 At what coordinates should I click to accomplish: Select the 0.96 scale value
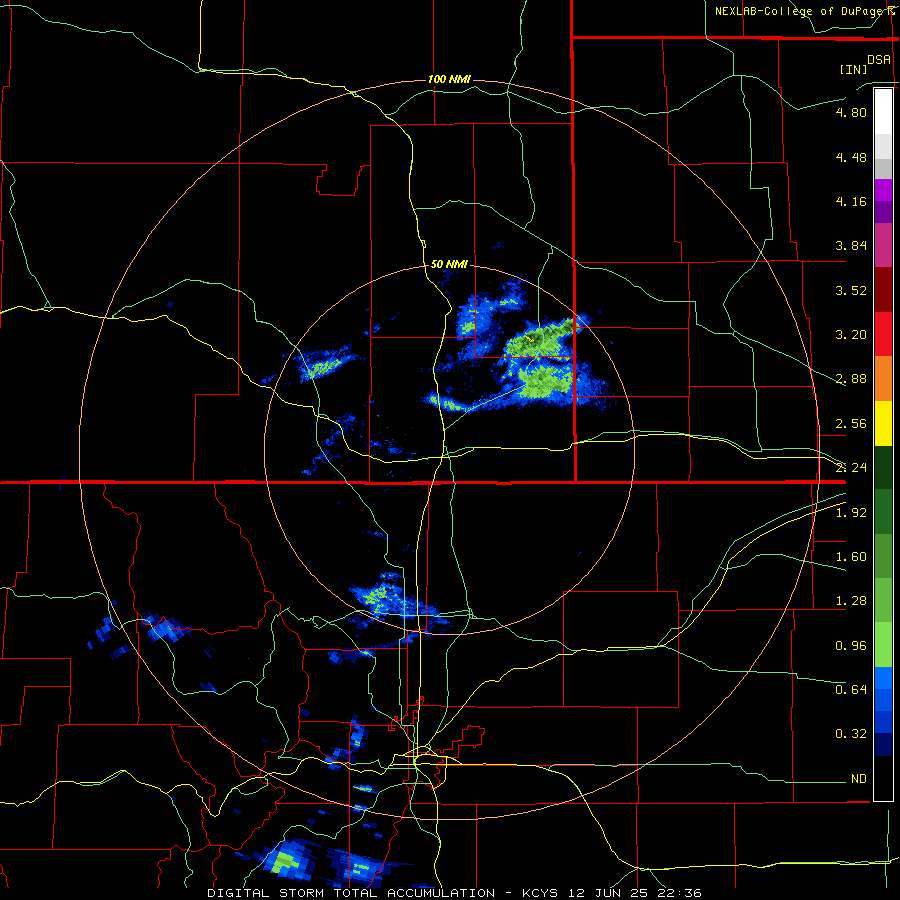[851, 646]
